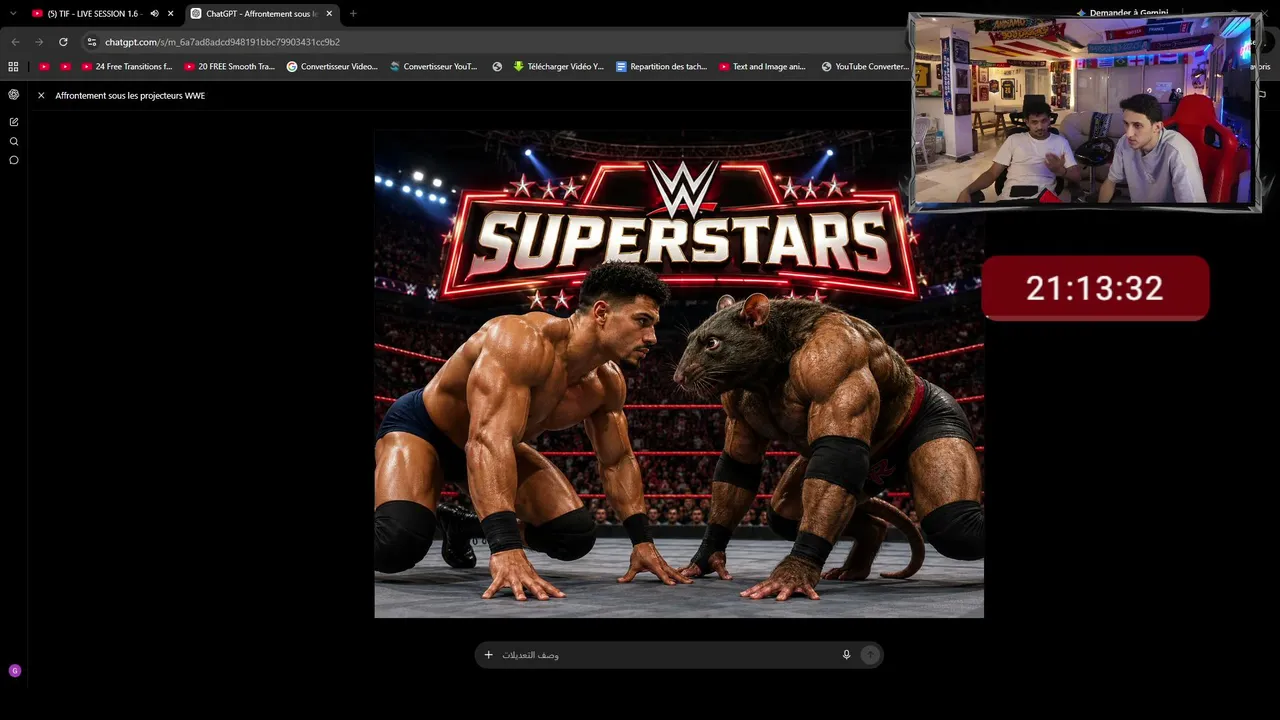Image resolution: width=1280 pixels, height=720 pixels.
Task: Click the plus attach button in the prompt bar
Action: coord(488,655)
